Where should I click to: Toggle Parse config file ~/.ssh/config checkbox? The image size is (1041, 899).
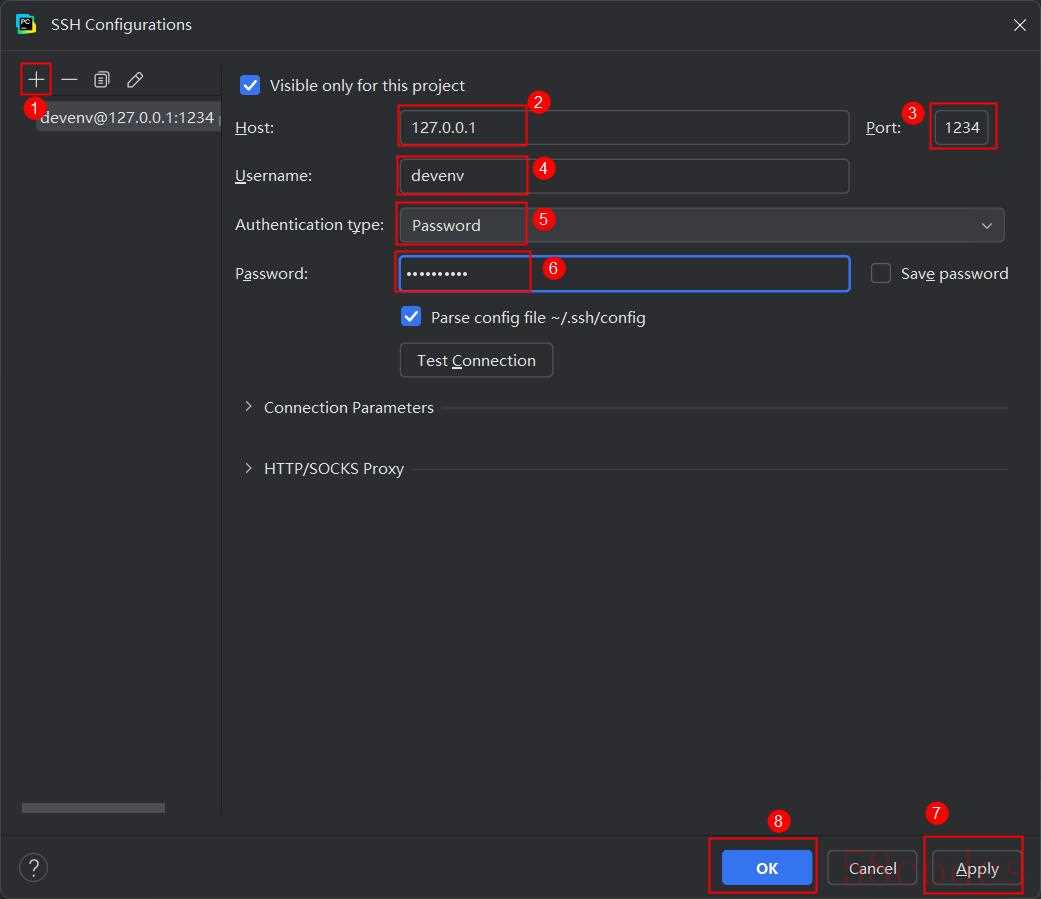411,317
